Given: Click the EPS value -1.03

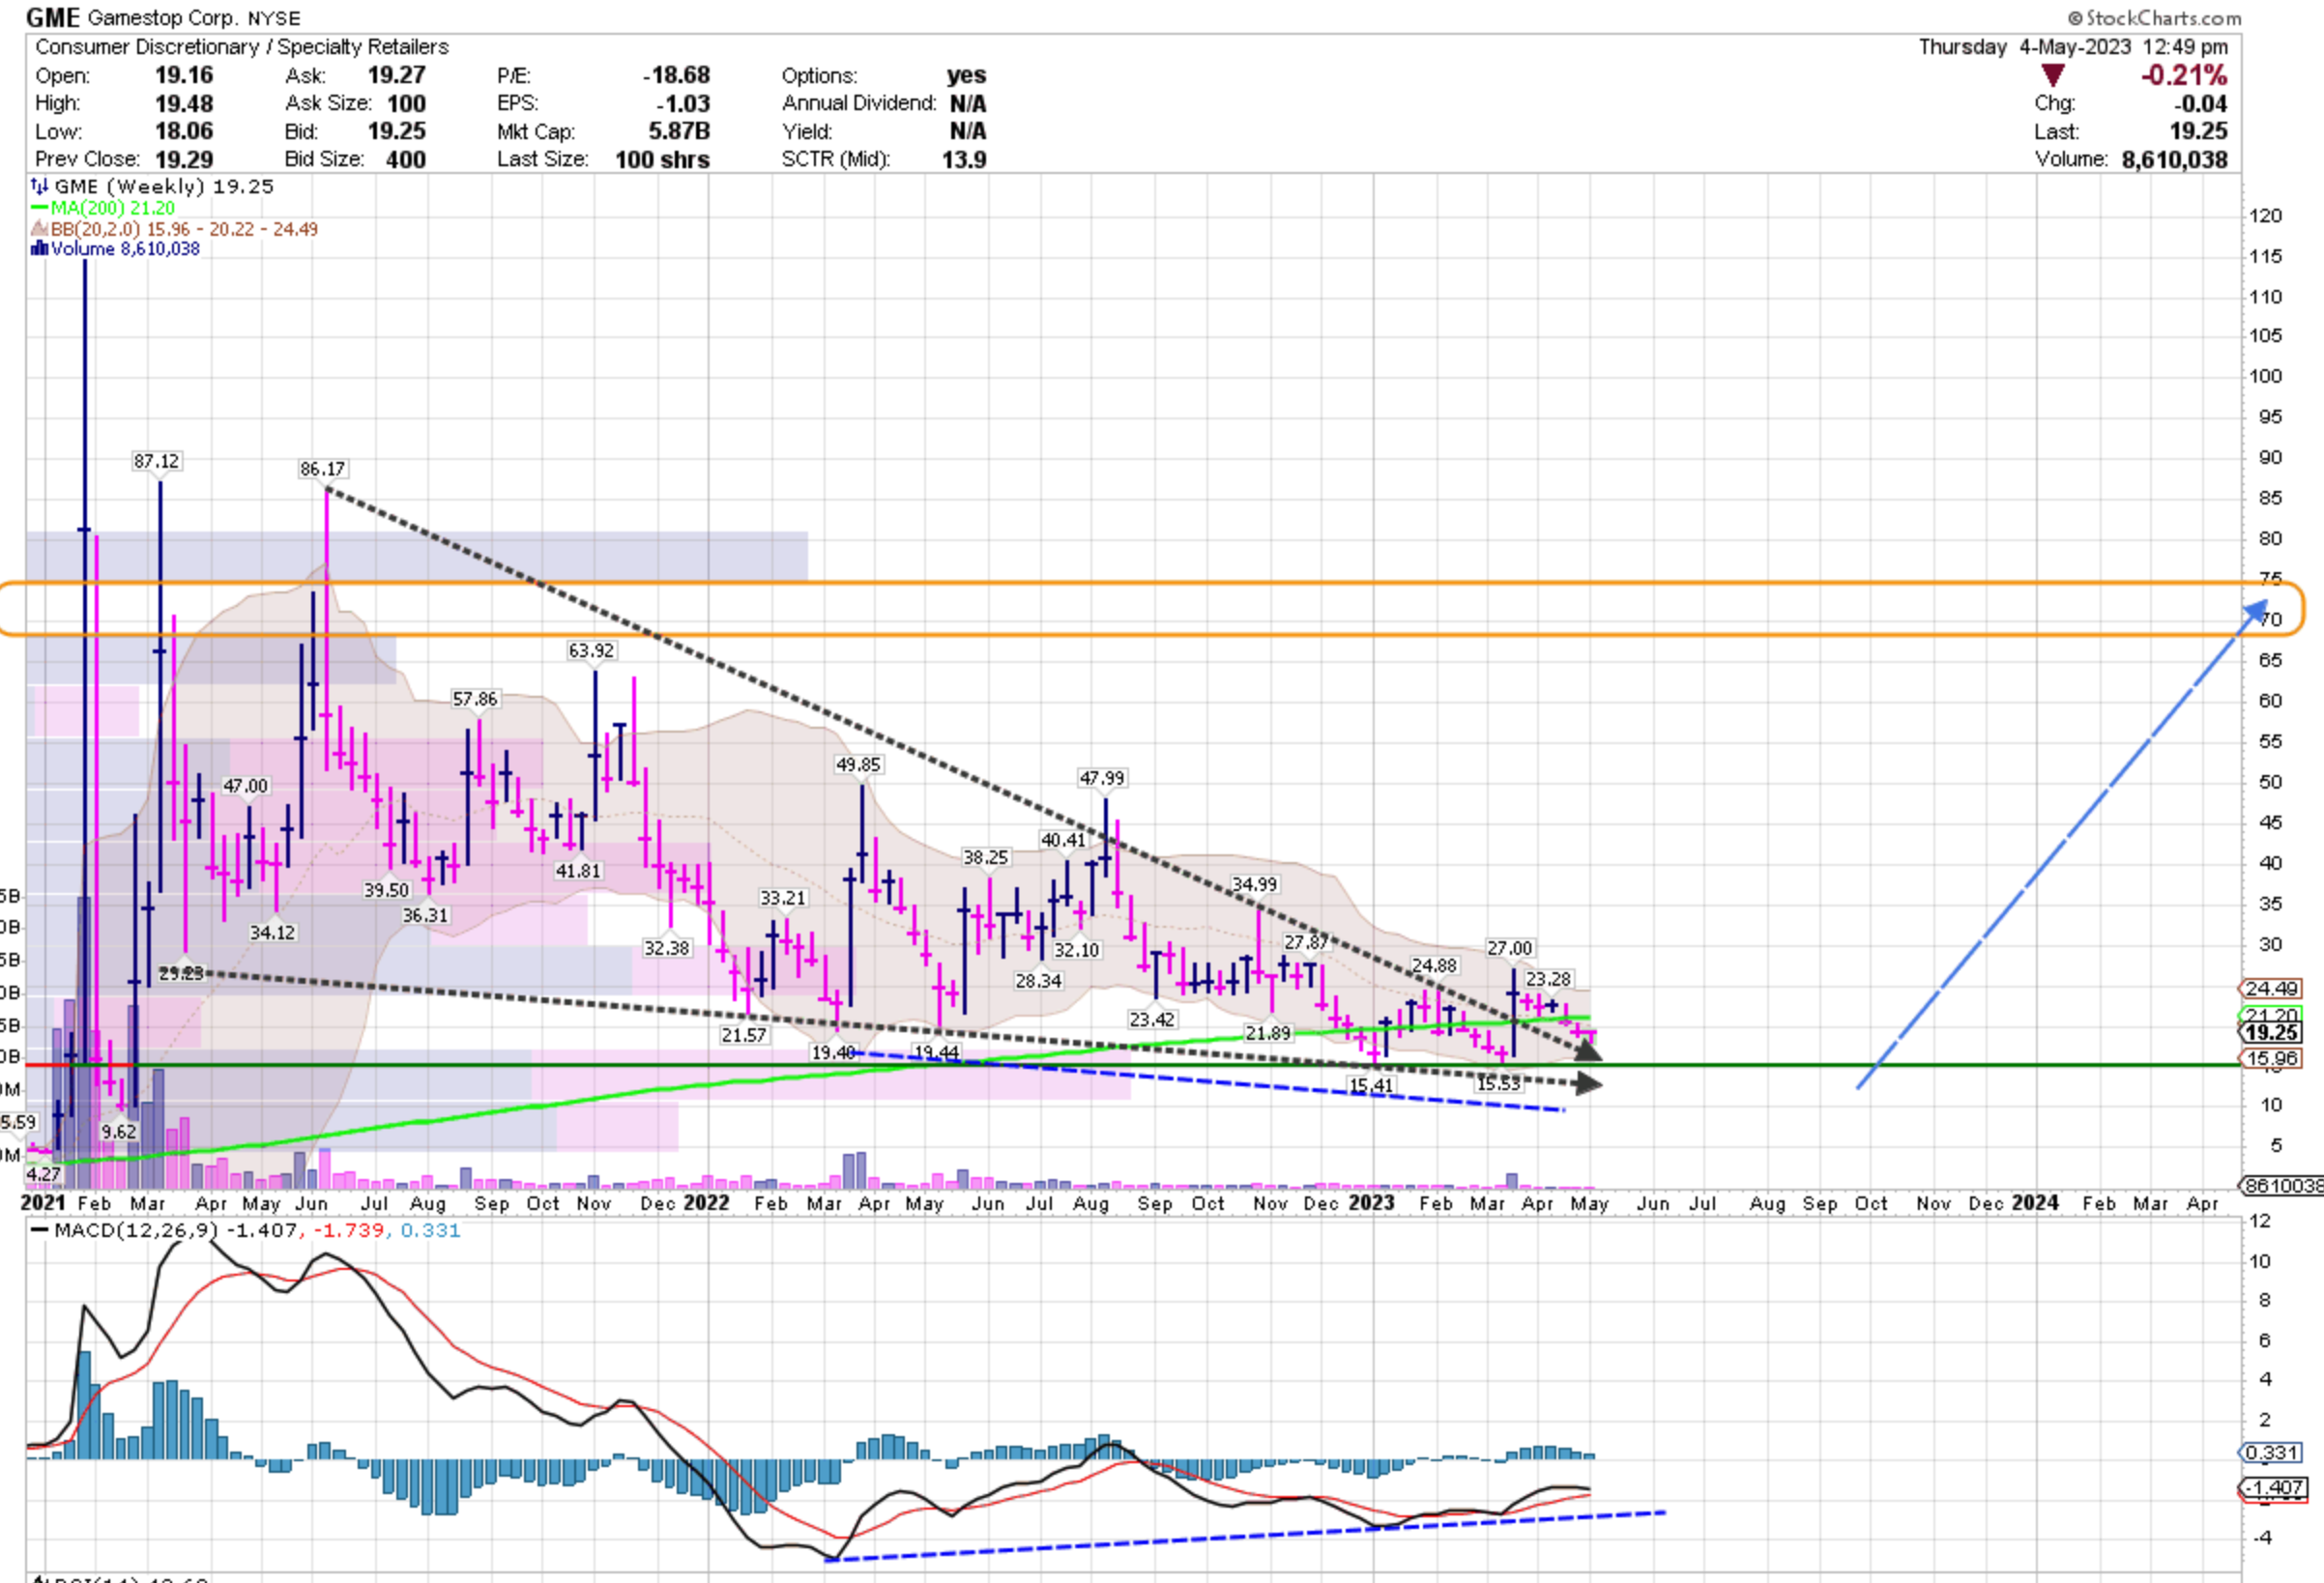Looking at the screenshot, I should (x=683, y=103).
